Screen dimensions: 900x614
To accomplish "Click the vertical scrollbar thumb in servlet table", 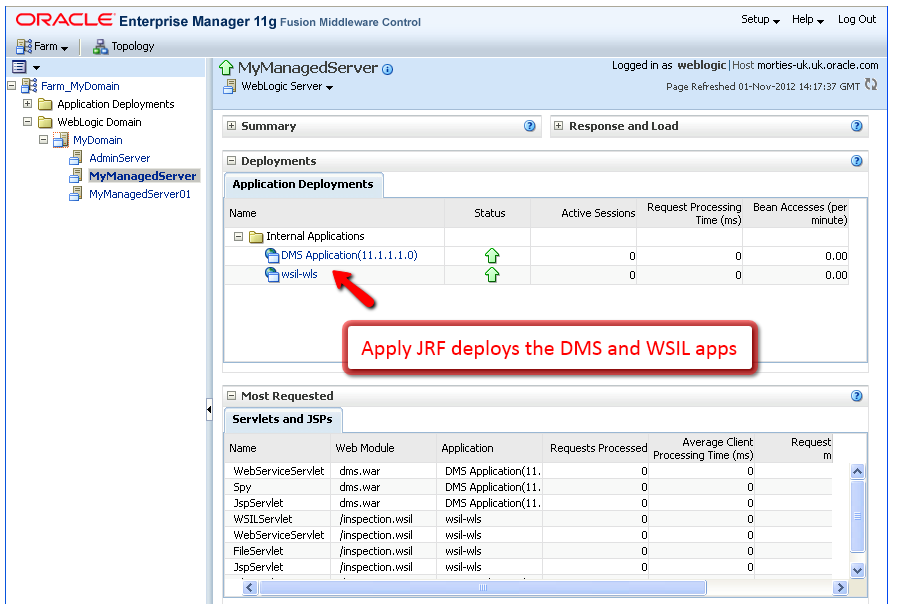I will (857, 516).
